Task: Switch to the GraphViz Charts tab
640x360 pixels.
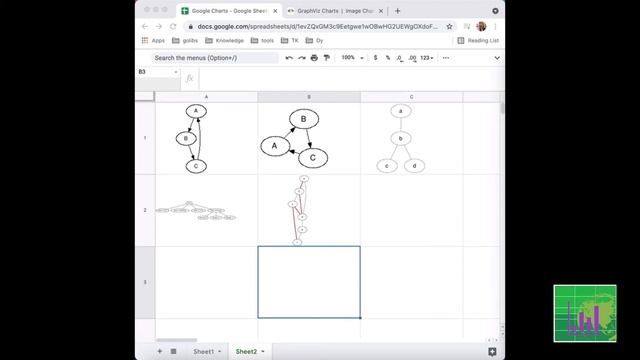Action: (335, 11)
